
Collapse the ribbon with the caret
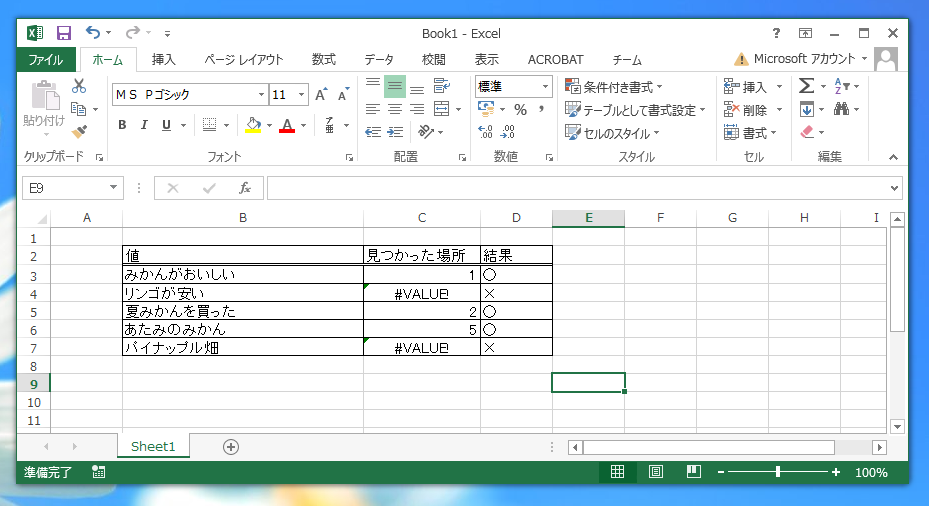click(893, 157)
